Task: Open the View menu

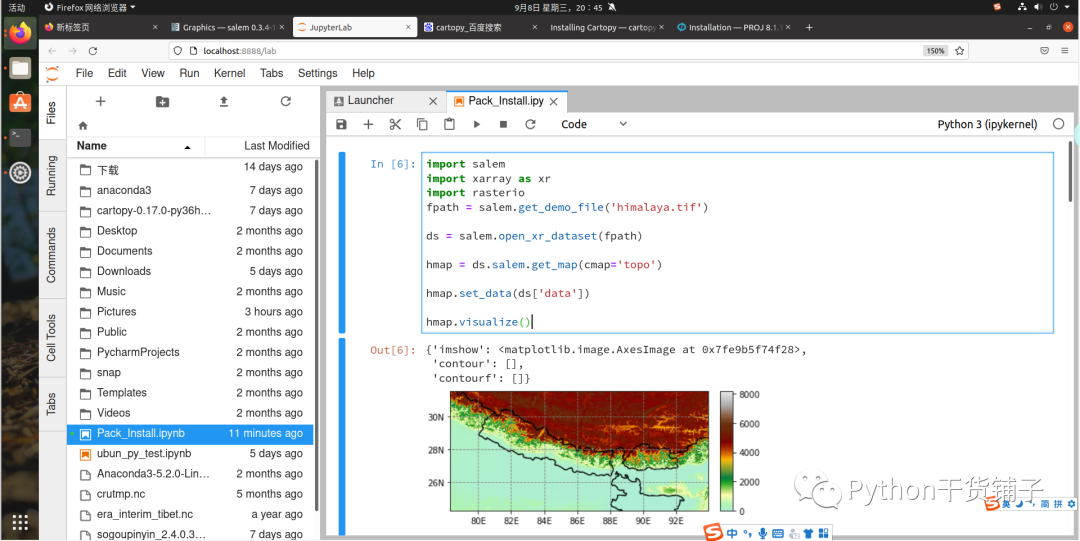Action: tap(153, 73)
